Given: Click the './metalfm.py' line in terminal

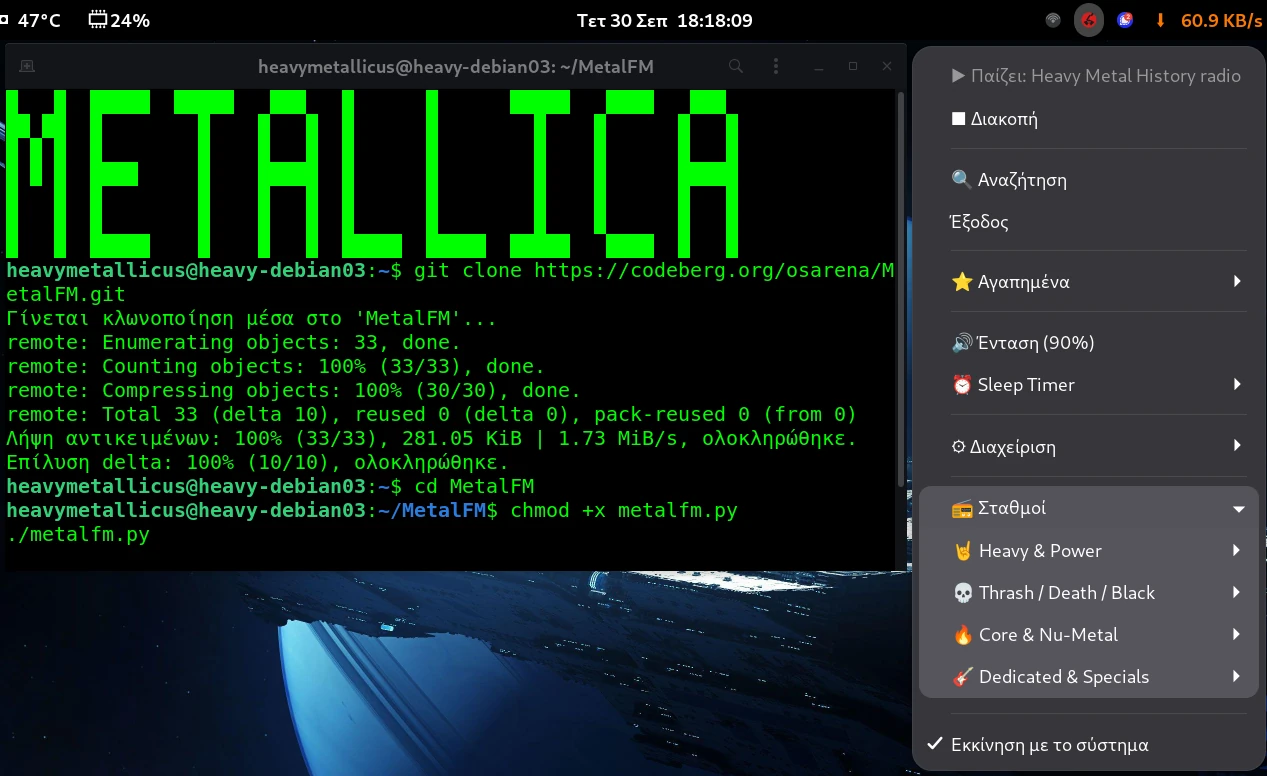Looking at the screenshot, I should [78, 535].
